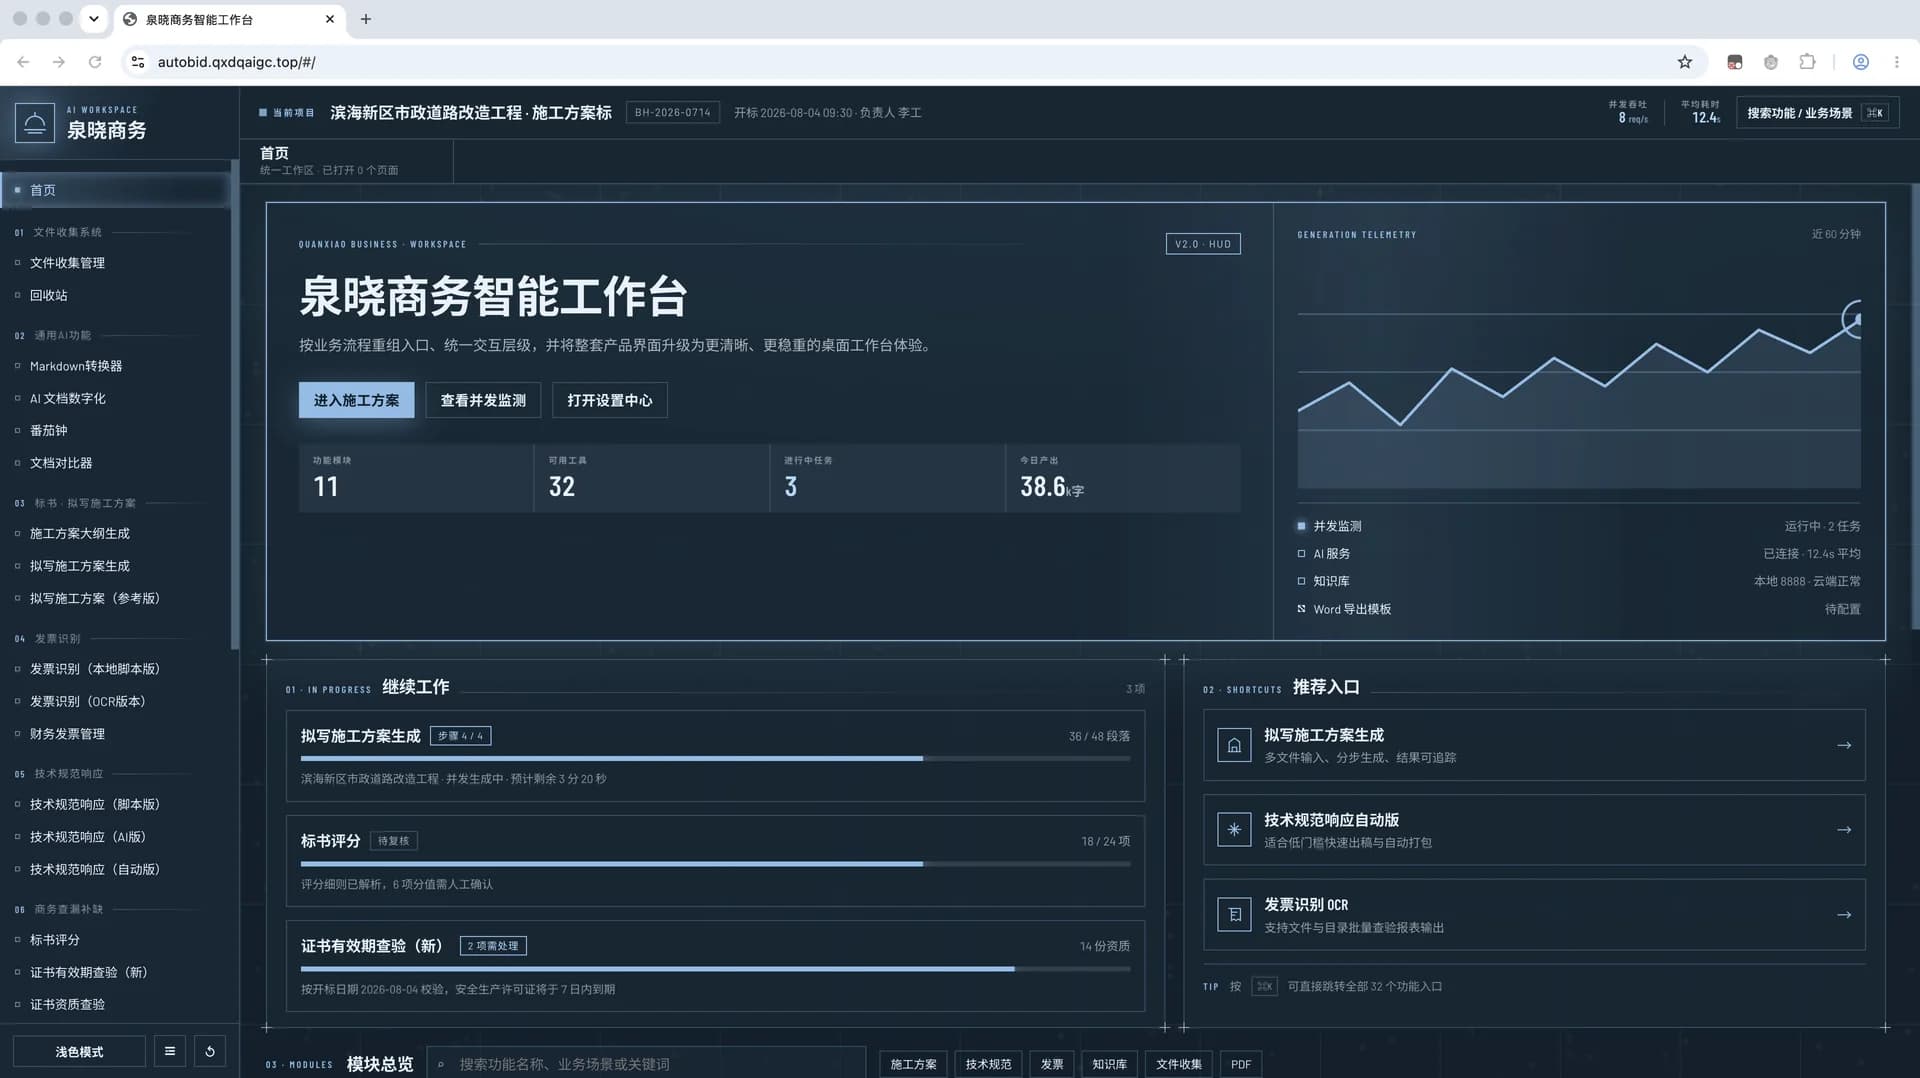The height and width of the screenshot is (1078, 1920).
Task: Click the module search field 搜索功能名称
Action: pos(646,1064)
